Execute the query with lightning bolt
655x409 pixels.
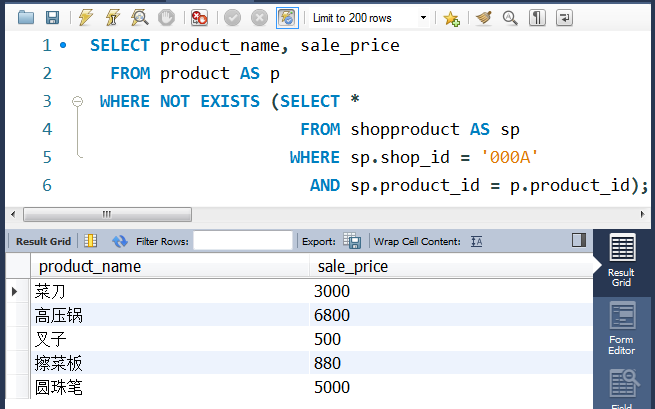(86, 18)
